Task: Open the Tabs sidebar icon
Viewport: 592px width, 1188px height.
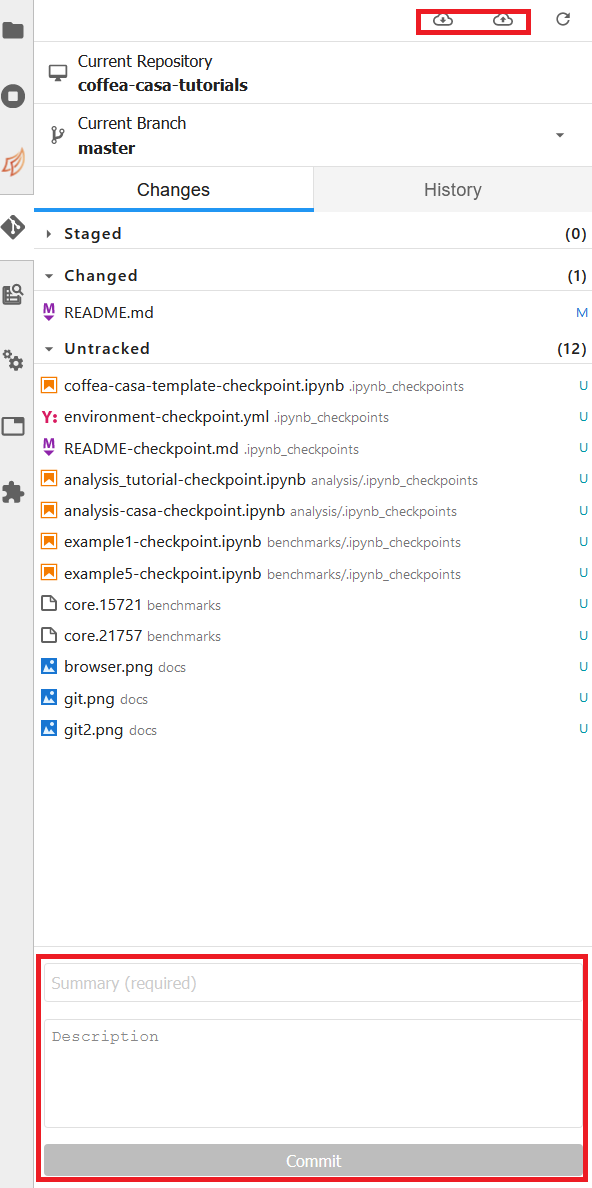Action: point(14,427)
